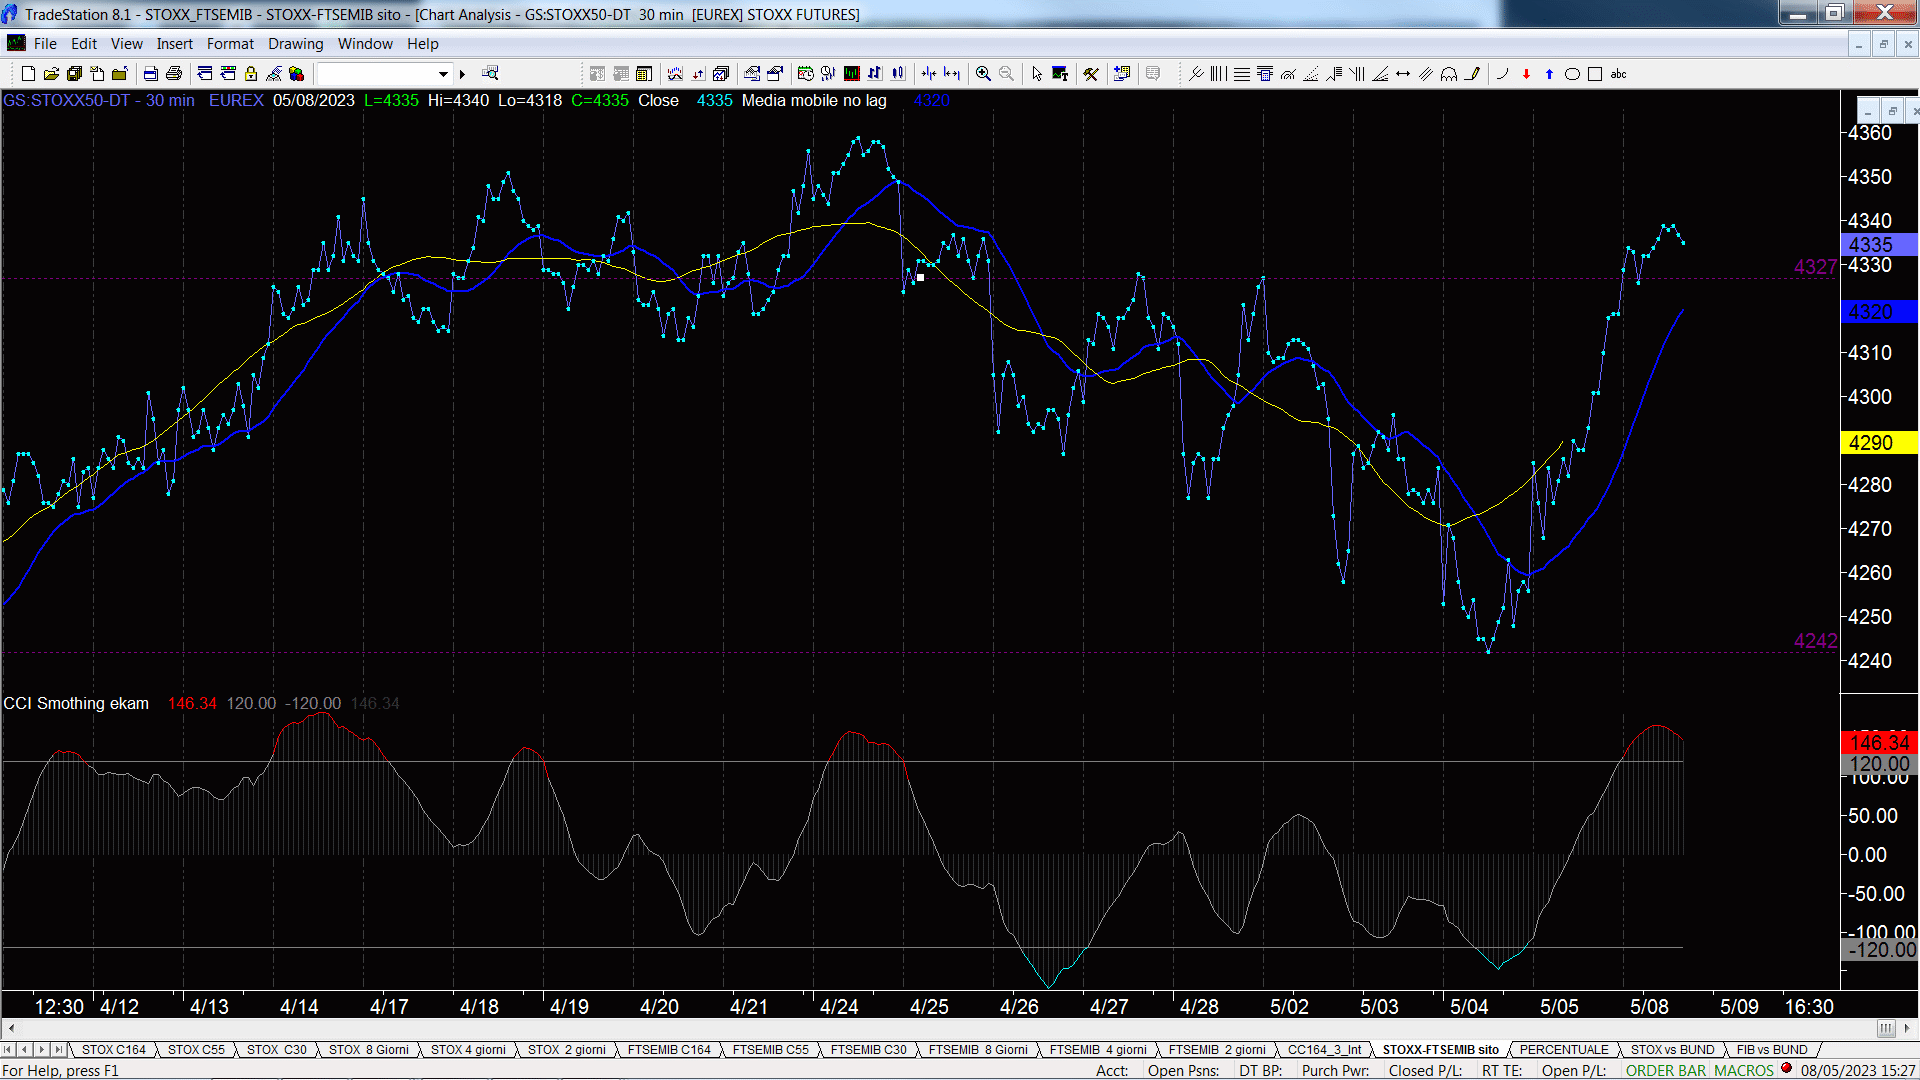Select the pointer arrow tool
This screenshot has height=1080, width=1920.
point(1037,74)
